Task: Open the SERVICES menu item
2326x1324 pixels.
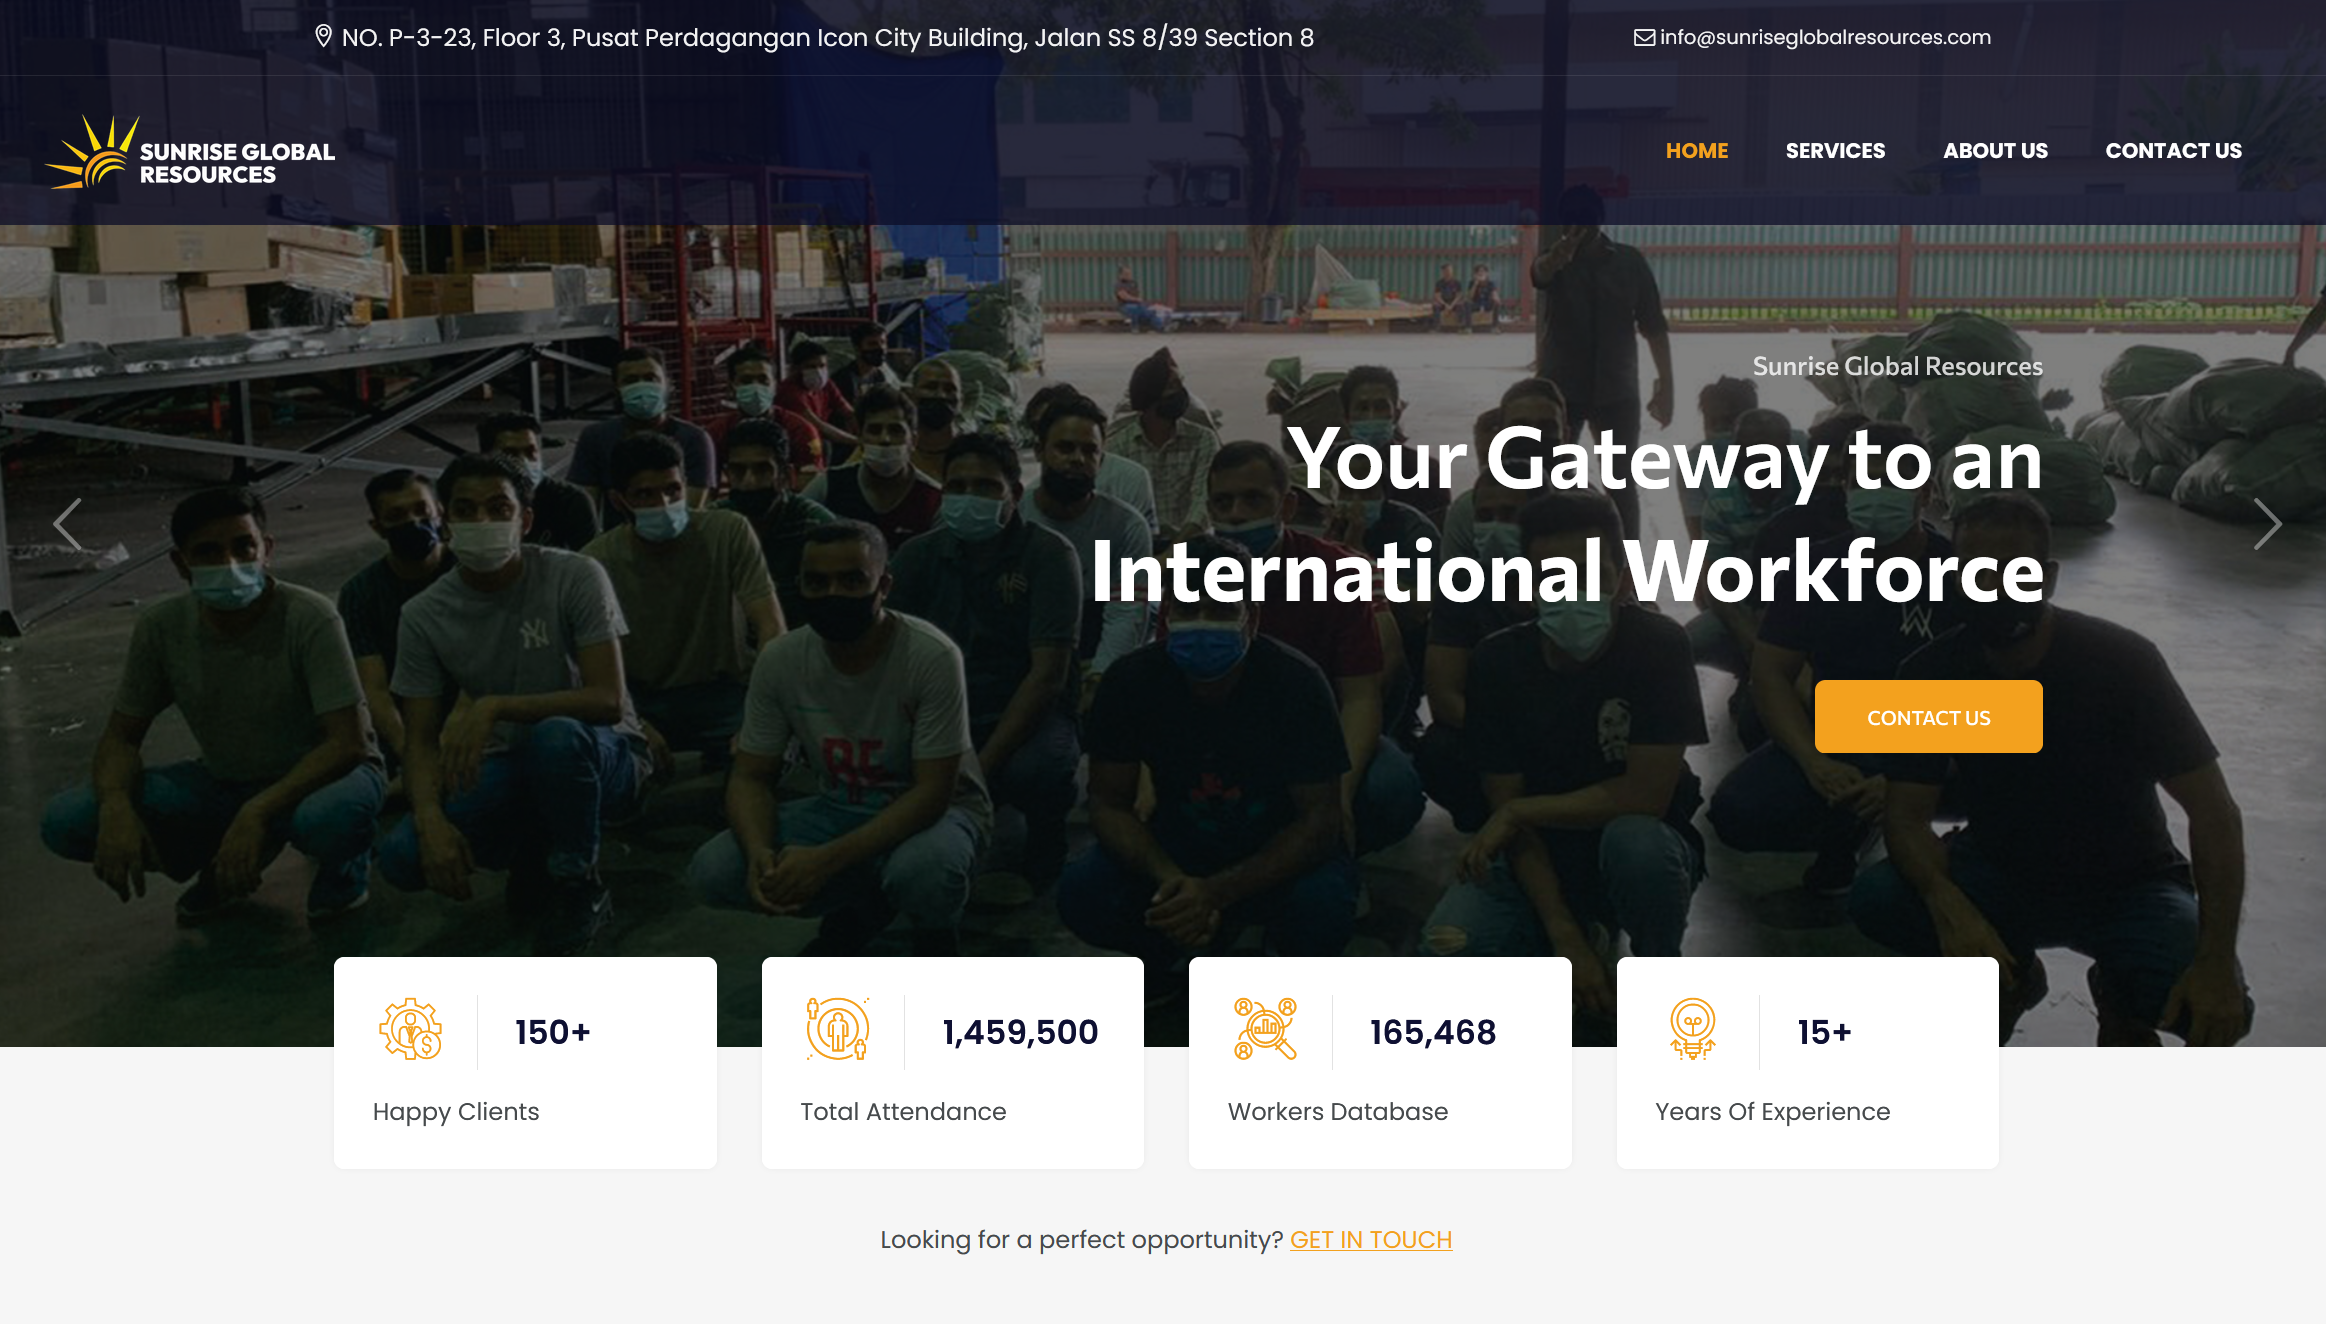Action: tap(1835, 151)
